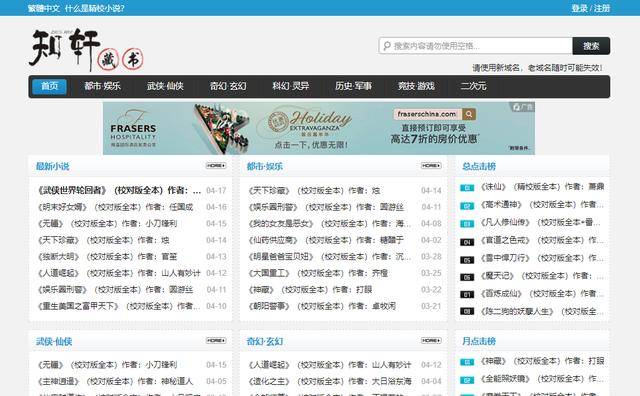Click rank badge 02 beside 《高术通神》
640x396 pixels.
point(467,206)
